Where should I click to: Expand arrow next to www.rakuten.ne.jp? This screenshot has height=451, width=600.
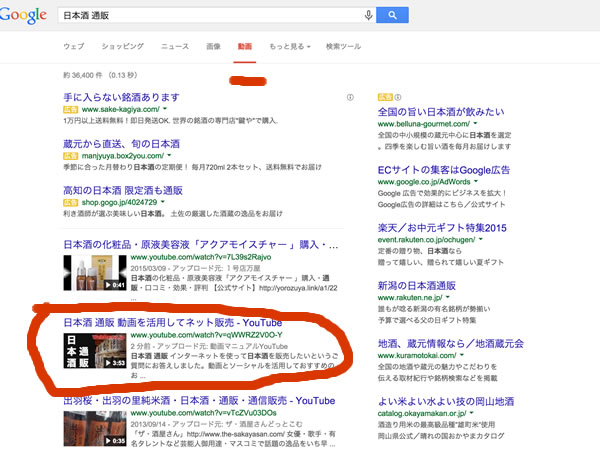pyautogui.click(x=448, y=297)
